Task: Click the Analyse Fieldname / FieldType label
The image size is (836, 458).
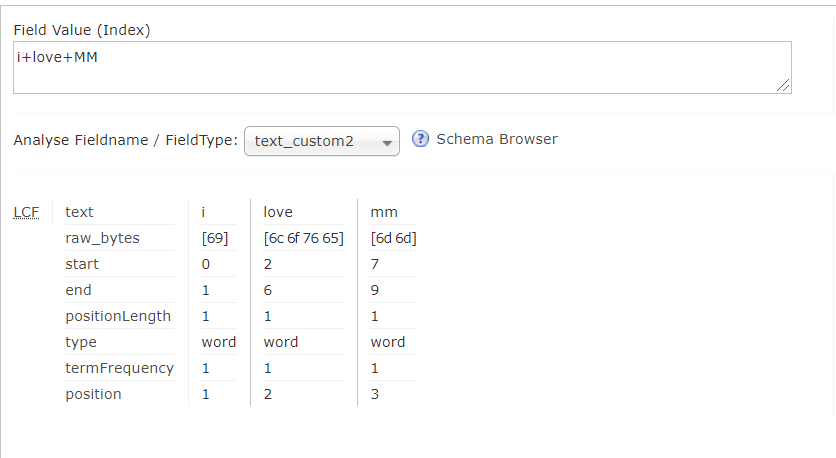Action: (125, 140)
